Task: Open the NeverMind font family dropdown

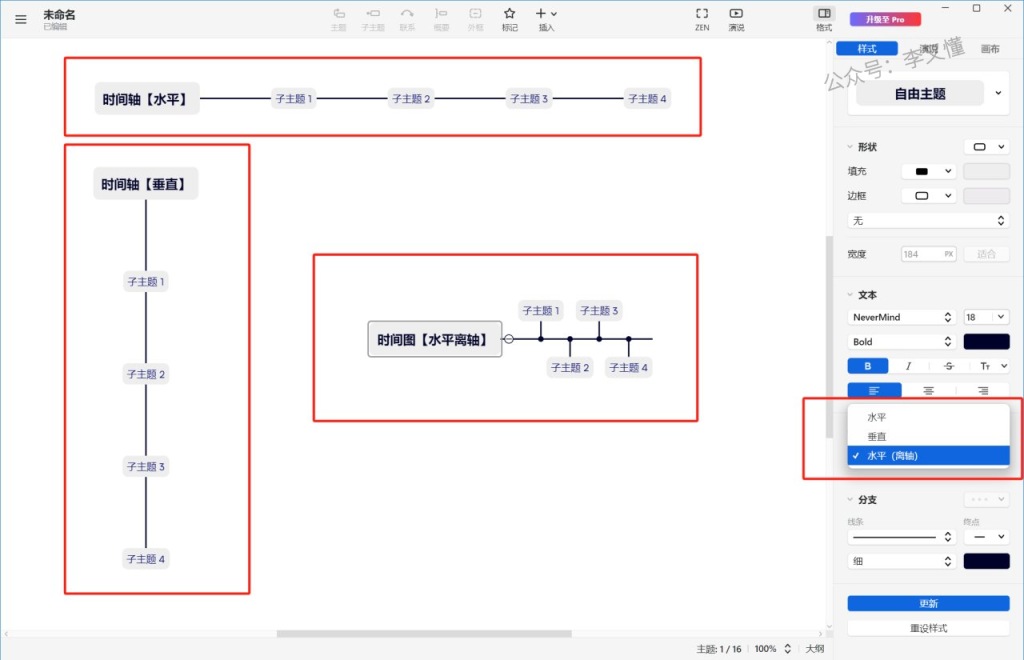Action: (x=901, y=317)
